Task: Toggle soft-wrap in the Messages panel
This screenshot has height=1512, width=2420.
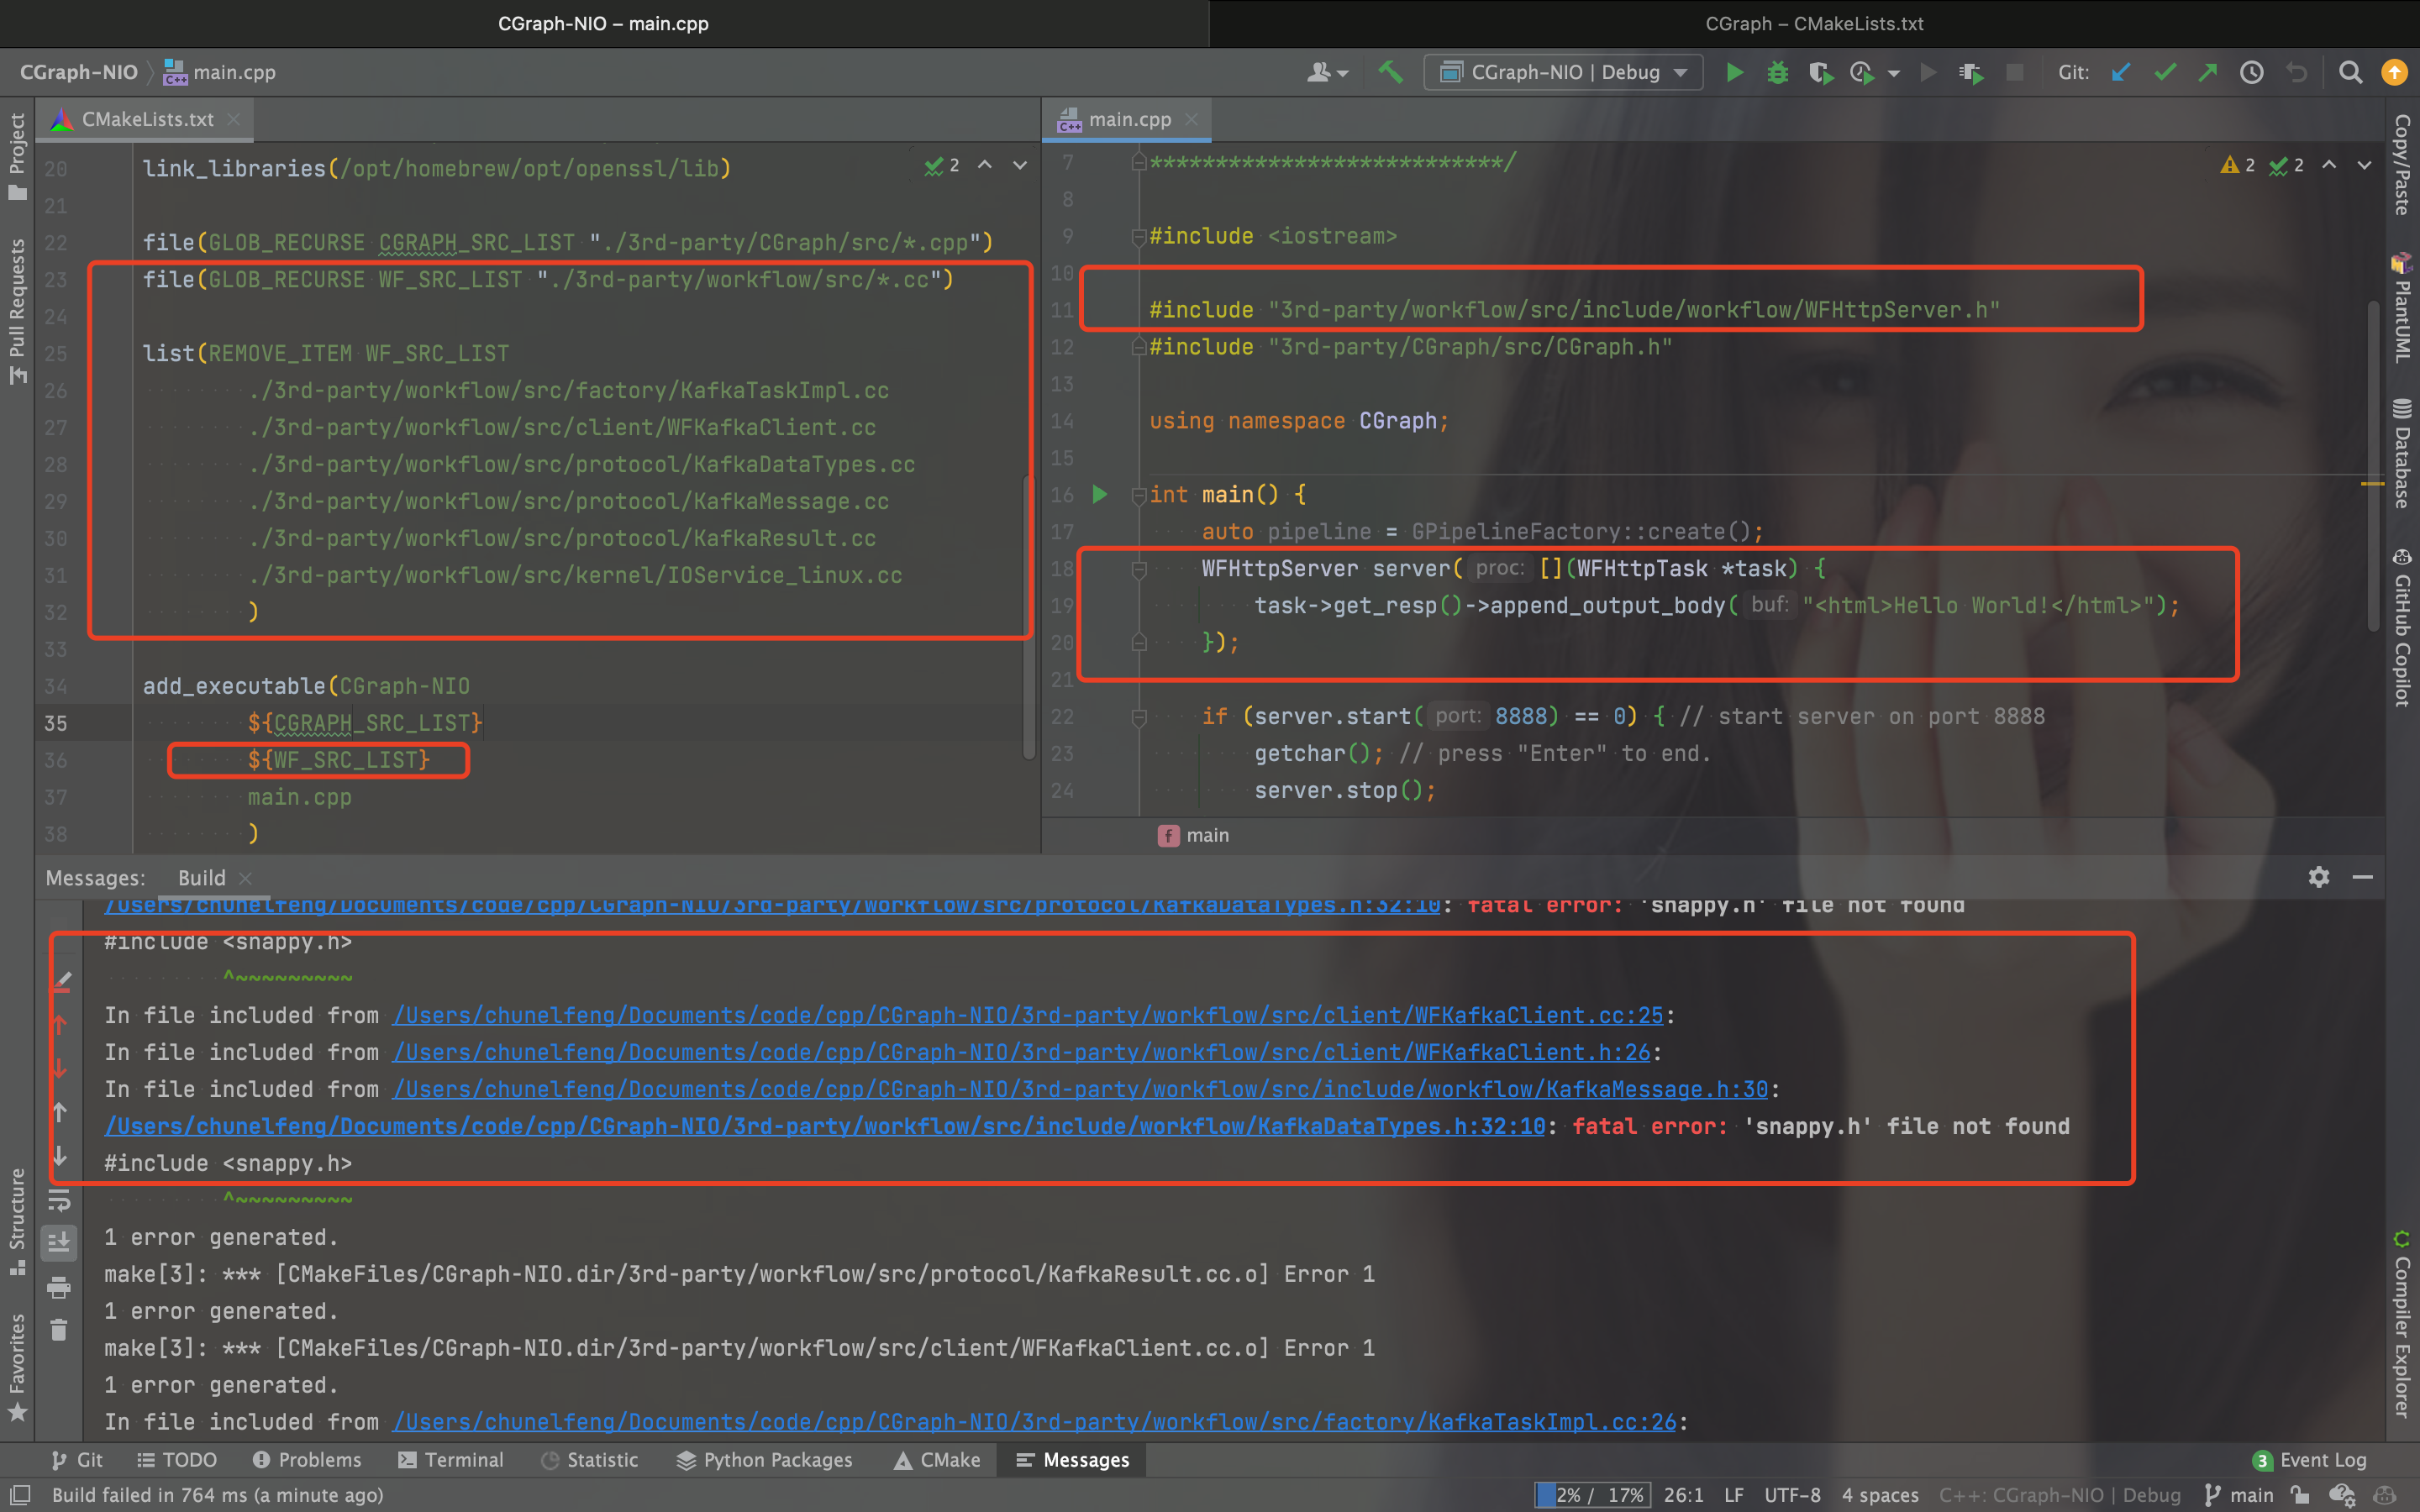Action: [x=59, y=1201]
